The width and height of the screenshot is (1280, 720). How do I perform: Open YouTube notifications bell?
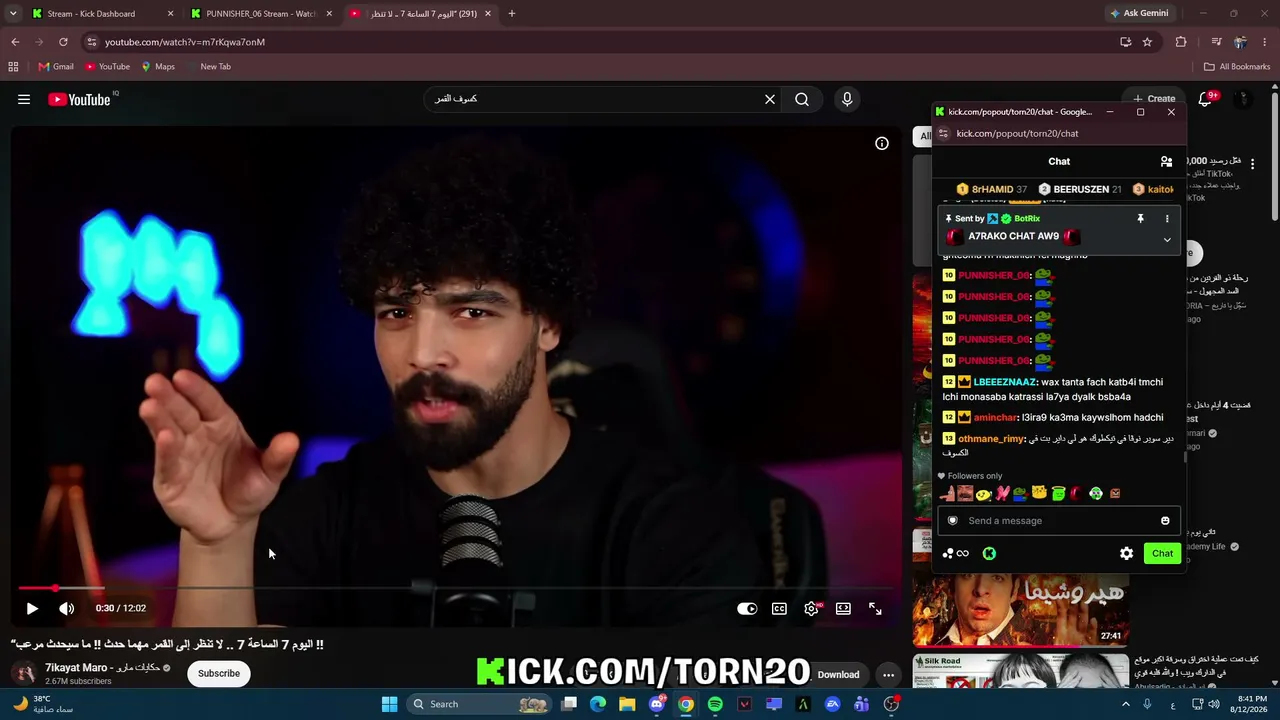pos(1206,99)
